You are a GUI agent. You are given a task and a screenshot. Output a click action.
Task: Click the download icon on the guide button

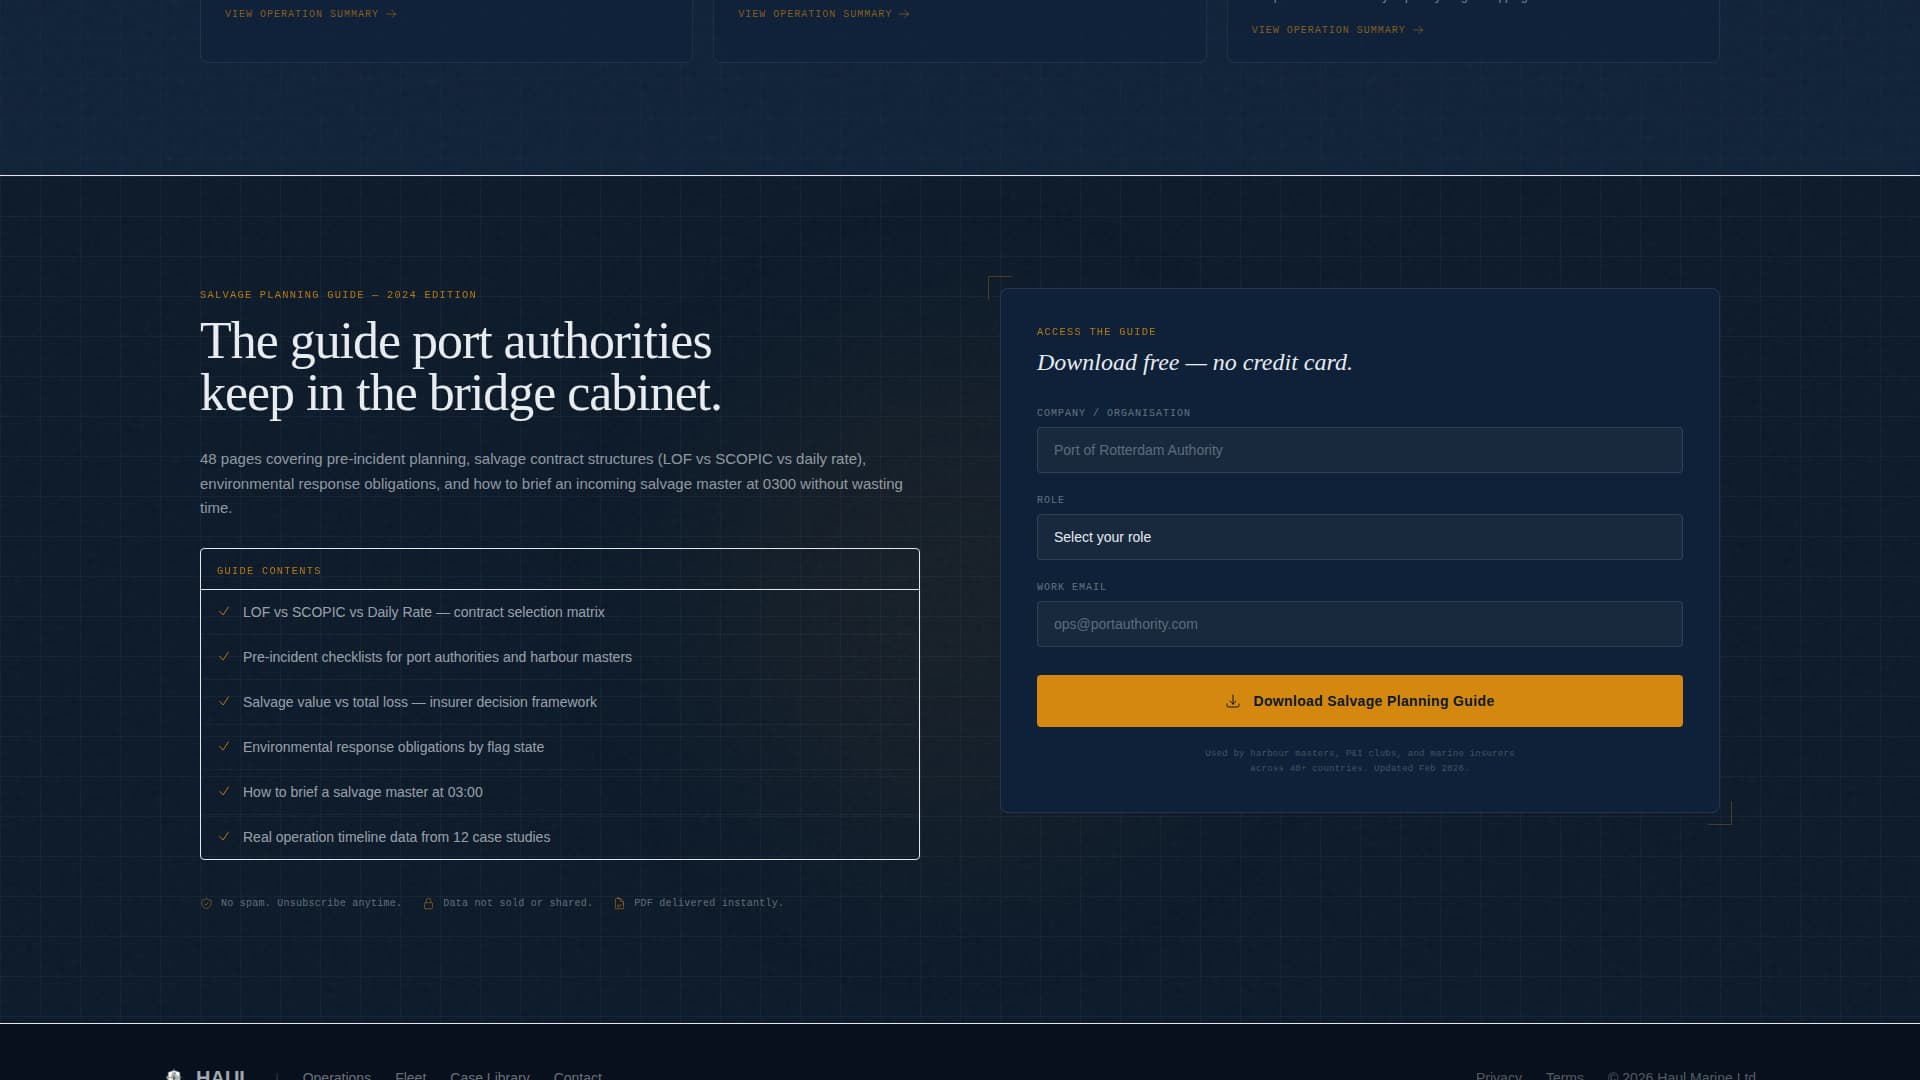pyautogui.click(x=1231, y=701)
